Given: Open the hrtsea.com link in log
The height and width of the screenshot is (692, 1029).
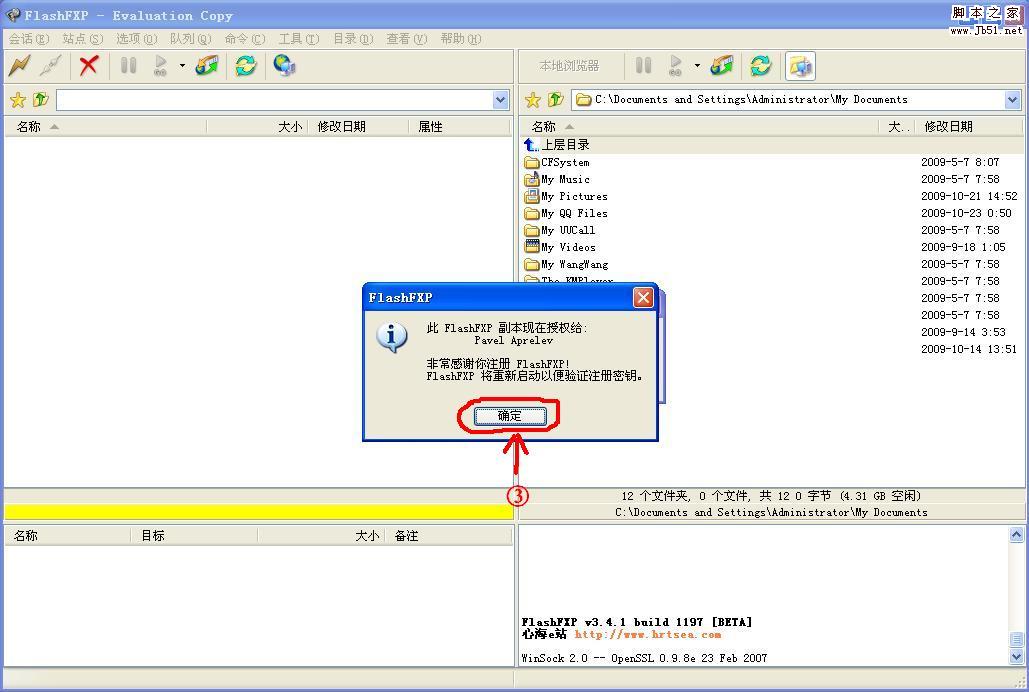Looking at the screenshot, I should pos(647,634).
